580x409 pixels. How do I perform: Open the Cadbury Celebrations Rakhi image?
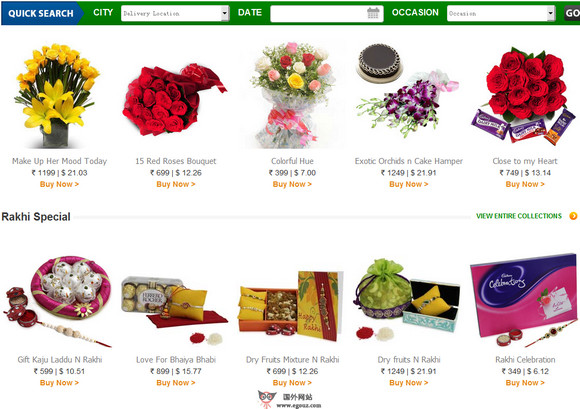[523, 300]
